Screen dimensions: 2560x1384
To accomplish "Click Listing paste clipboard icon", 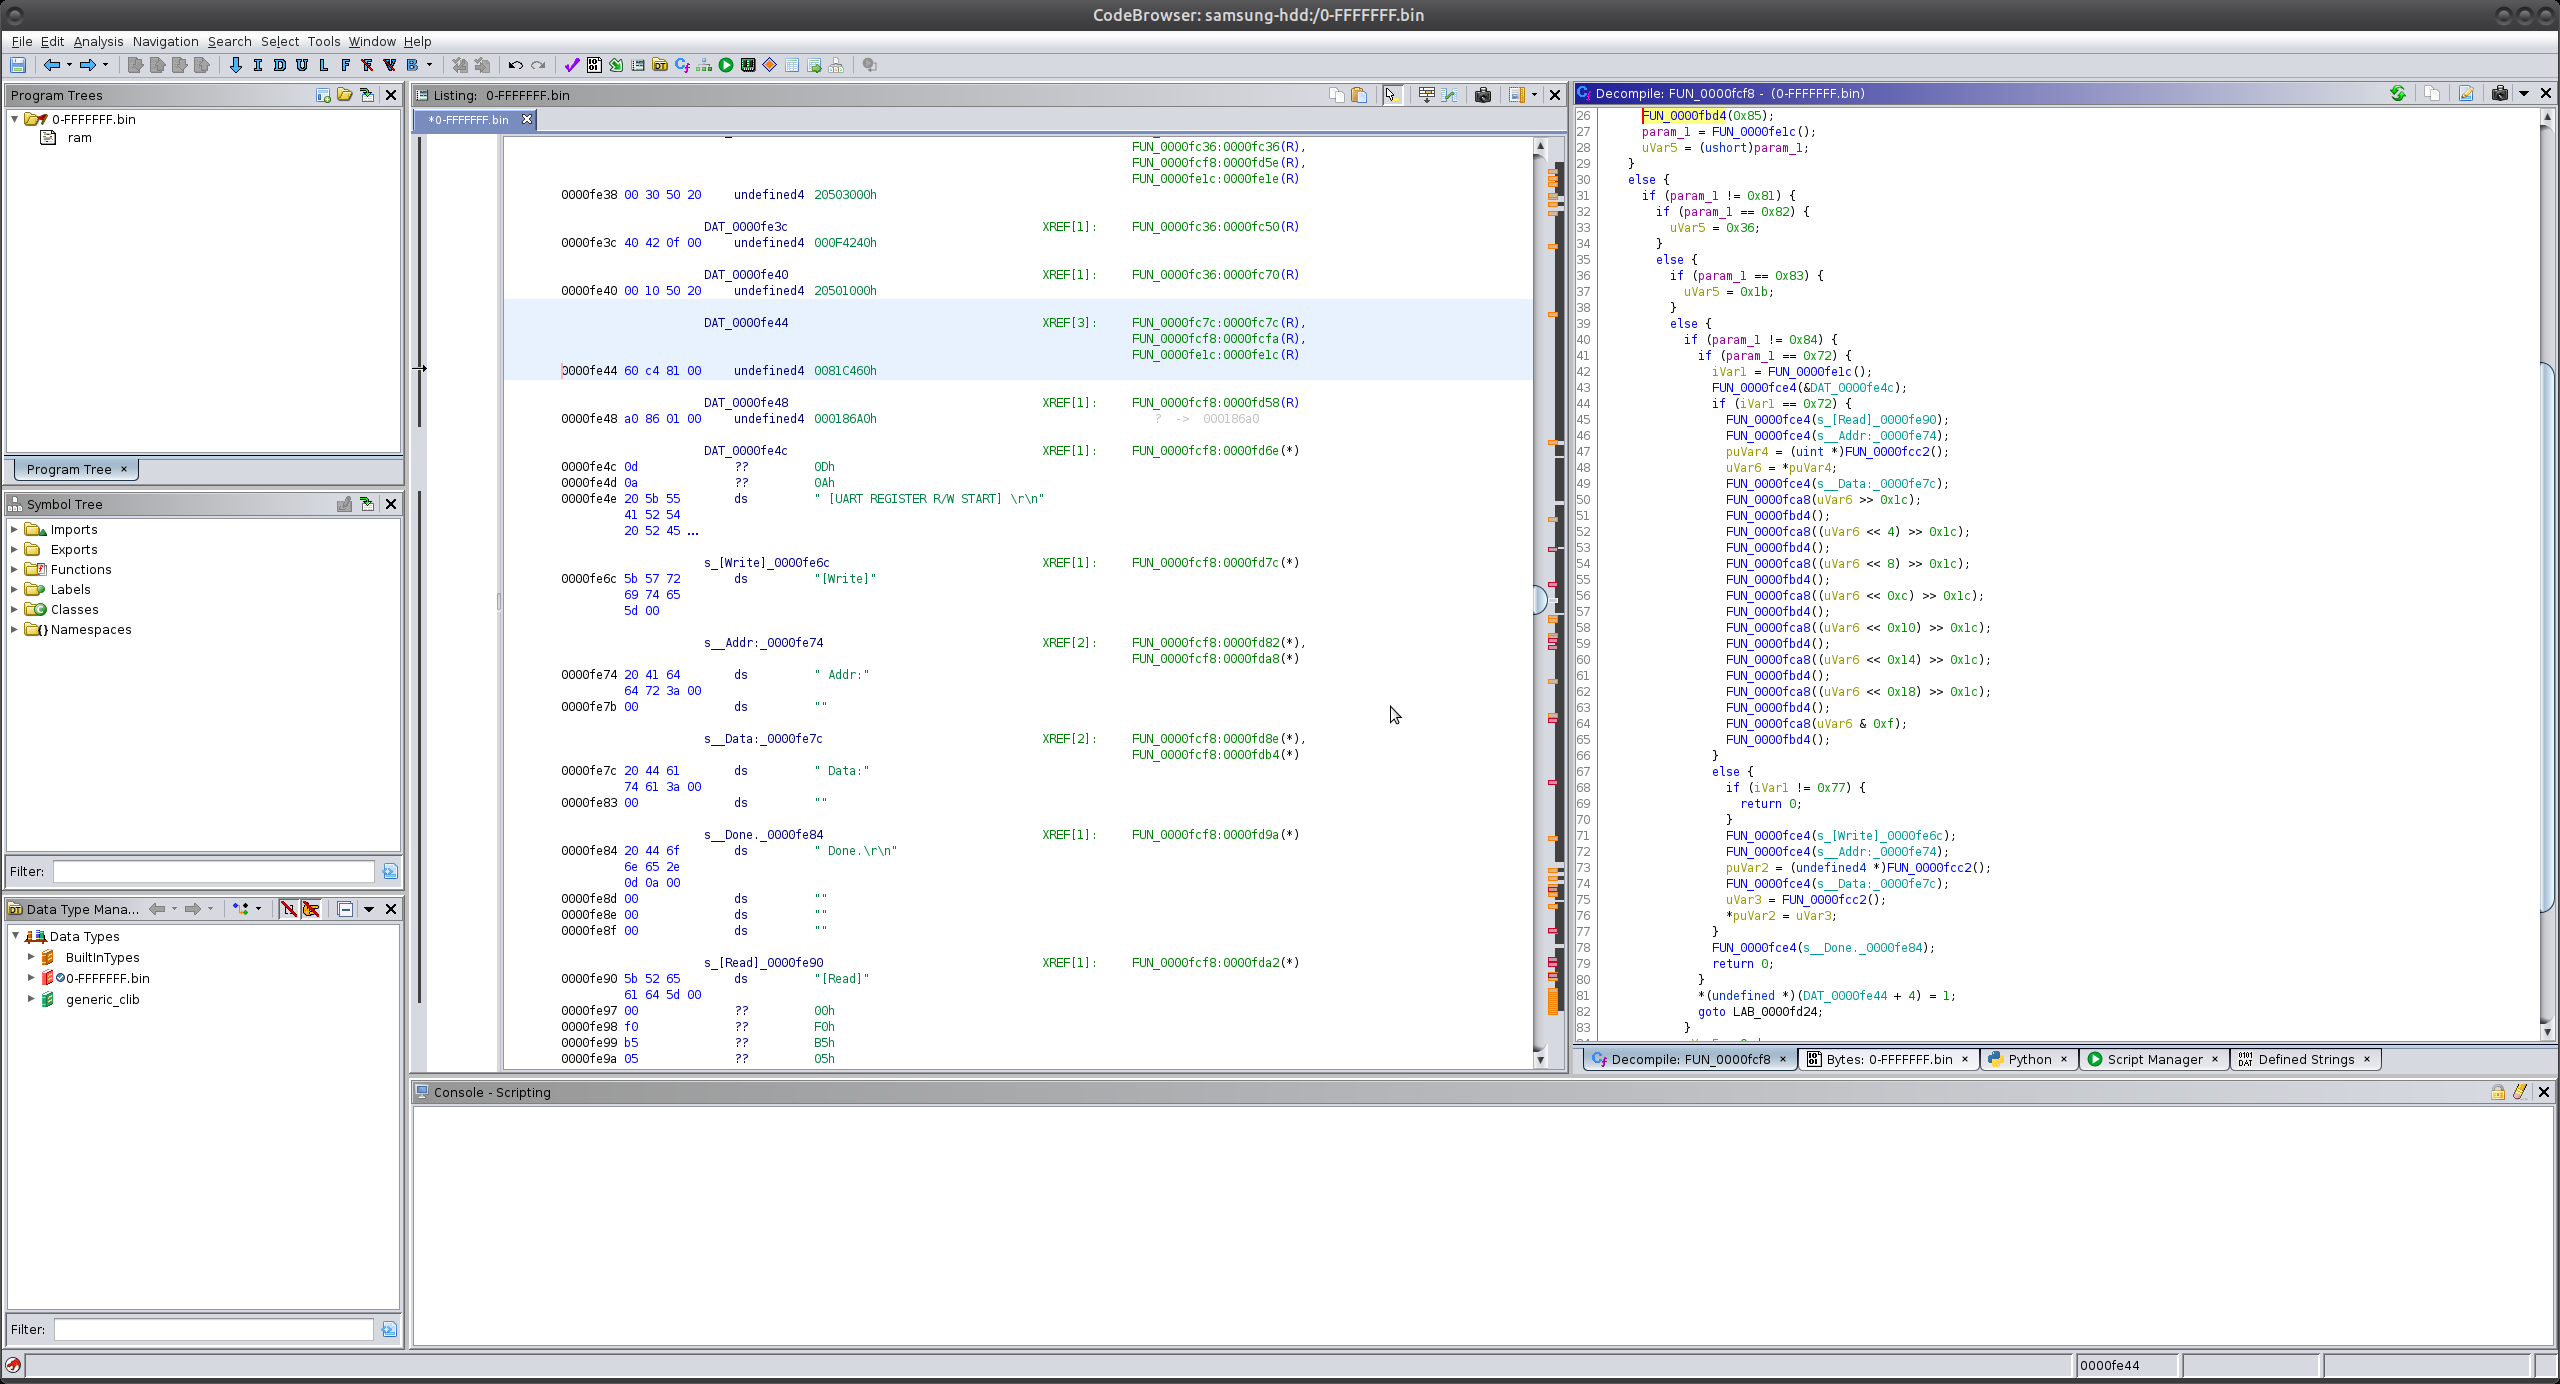I will pyautogui.click(x=1359, y=95).
